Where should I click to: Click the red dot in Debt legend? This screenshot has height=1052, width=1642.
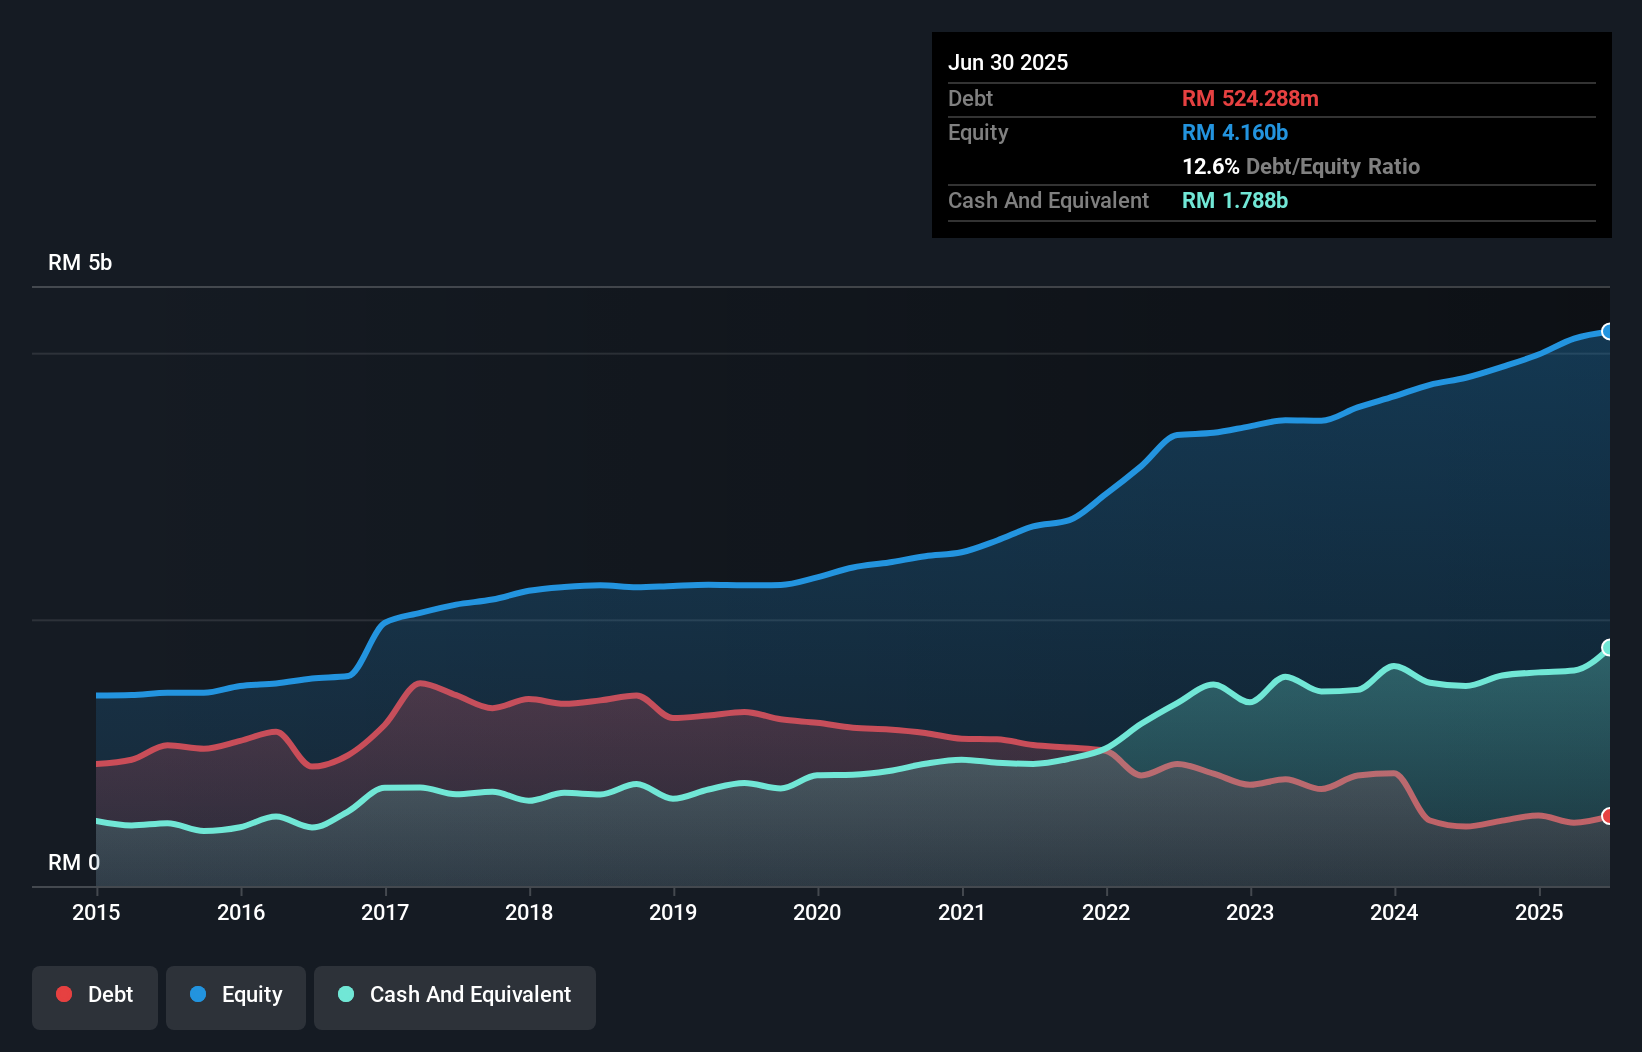[64, 994]
